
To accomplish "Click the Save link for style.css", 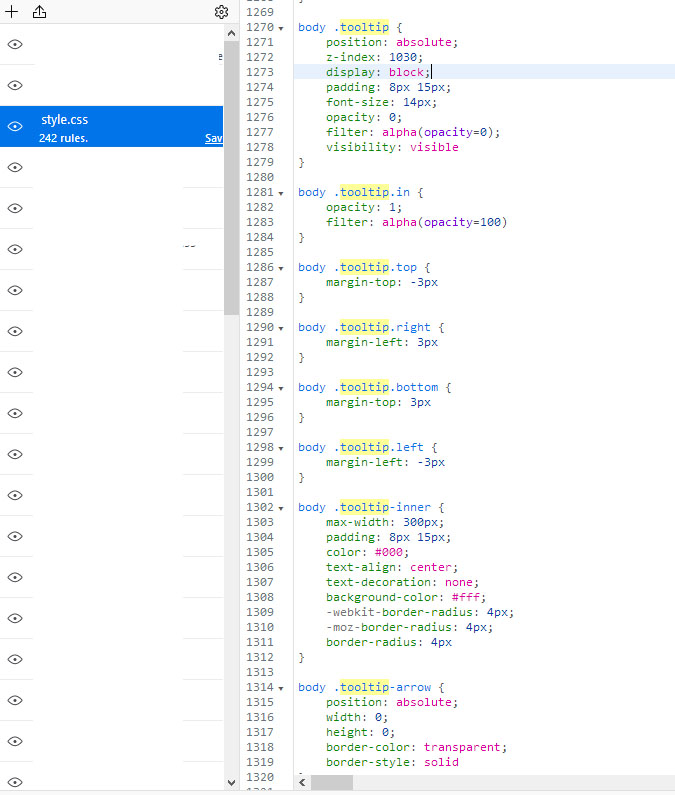I will click(213, 139).
